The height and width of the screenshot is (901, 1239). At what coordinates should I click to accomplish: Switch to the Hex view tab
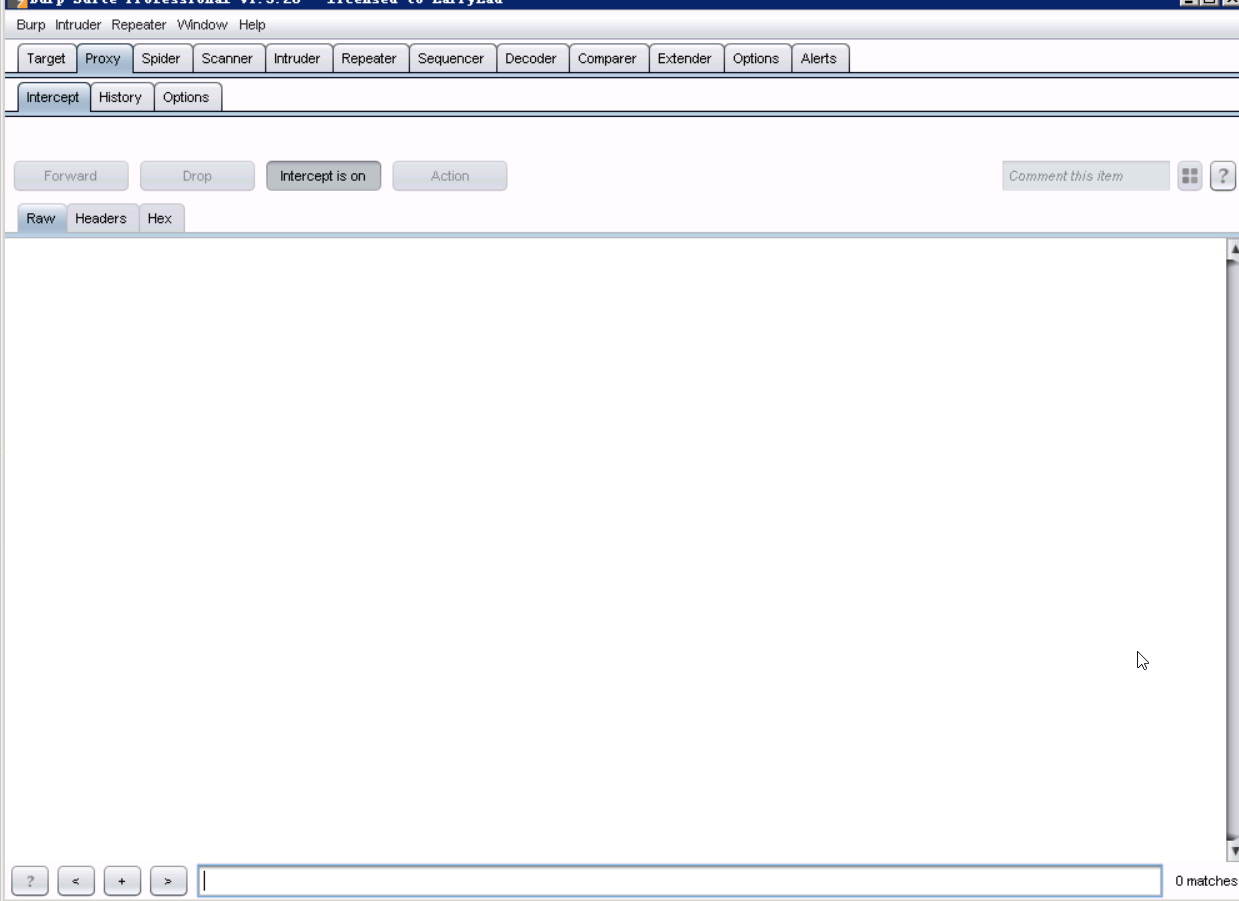coord(160,218)
